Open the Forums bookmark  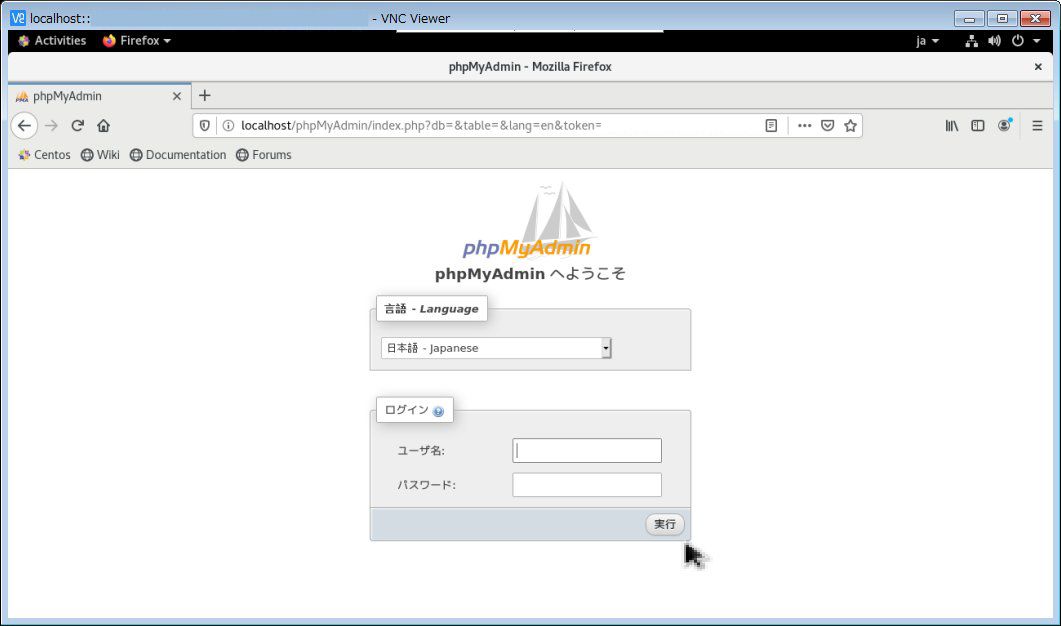(264, 155)
